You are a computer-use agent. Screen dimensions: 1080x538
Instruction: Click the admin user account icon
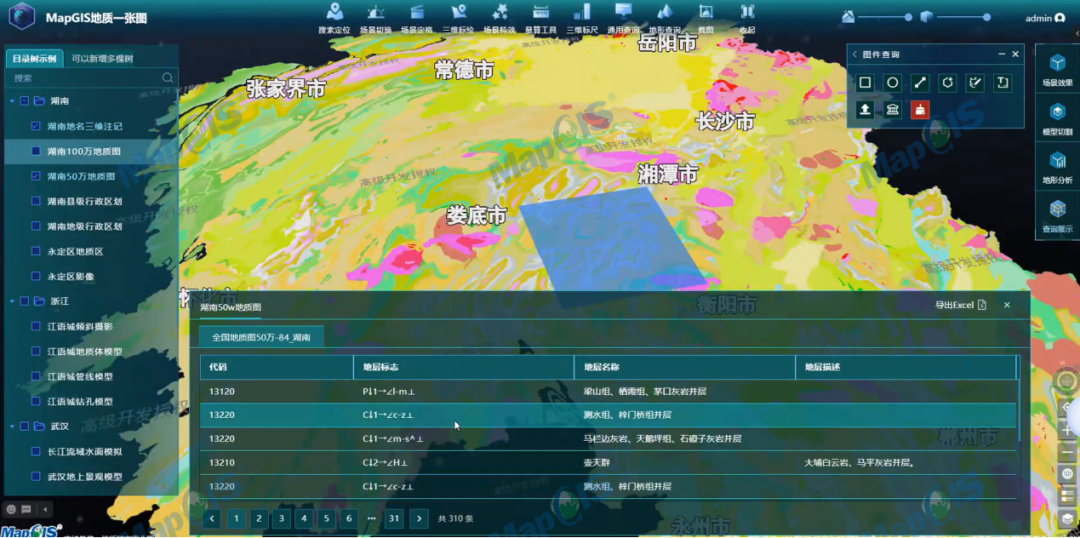[1059, 18]
